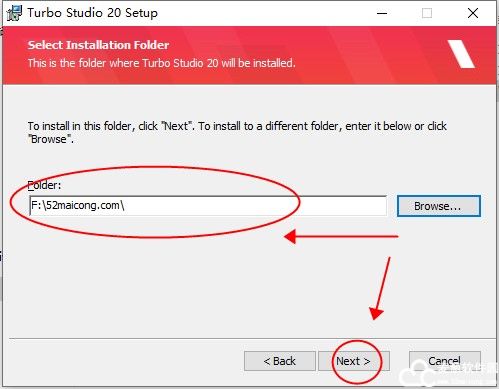Click the diagonal red arrow pointing to Next

[x=380, y=288]
